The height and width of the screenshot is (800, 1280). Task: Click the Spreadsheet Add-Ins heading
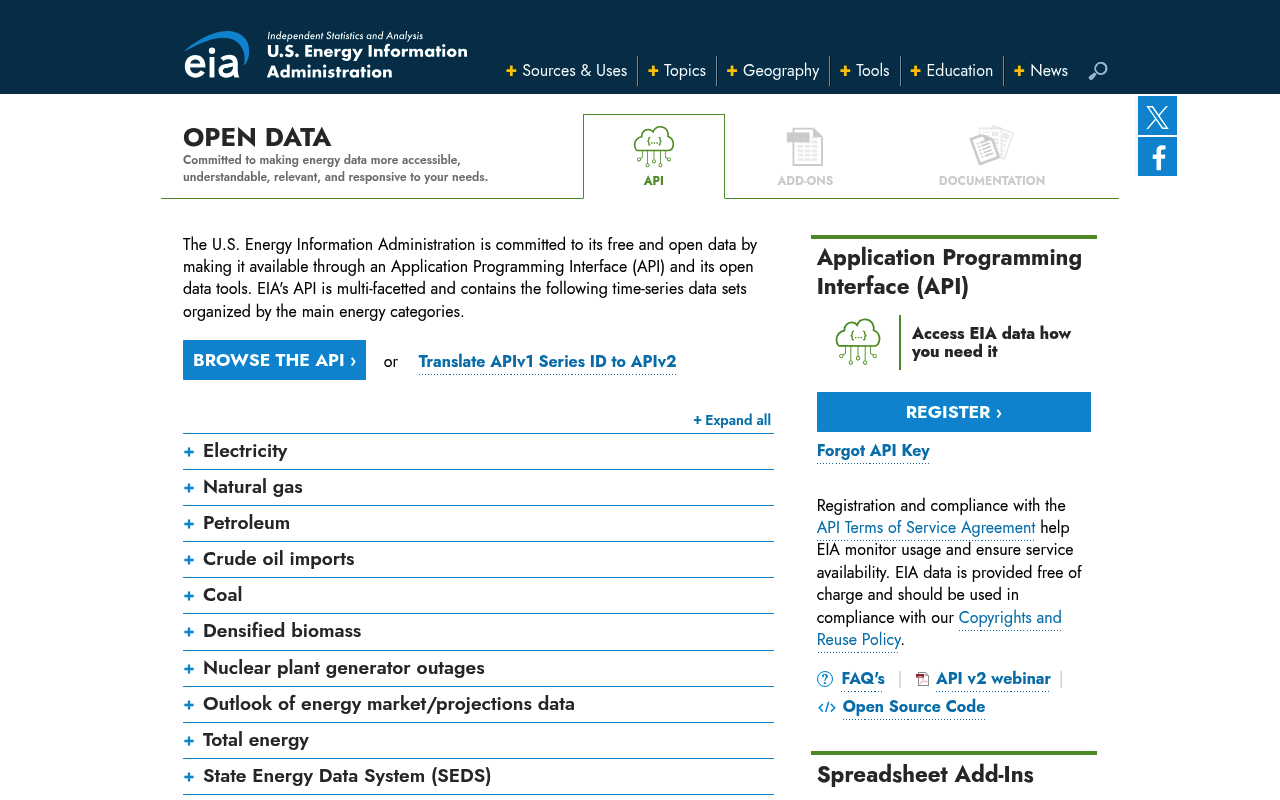coord(925,775)
